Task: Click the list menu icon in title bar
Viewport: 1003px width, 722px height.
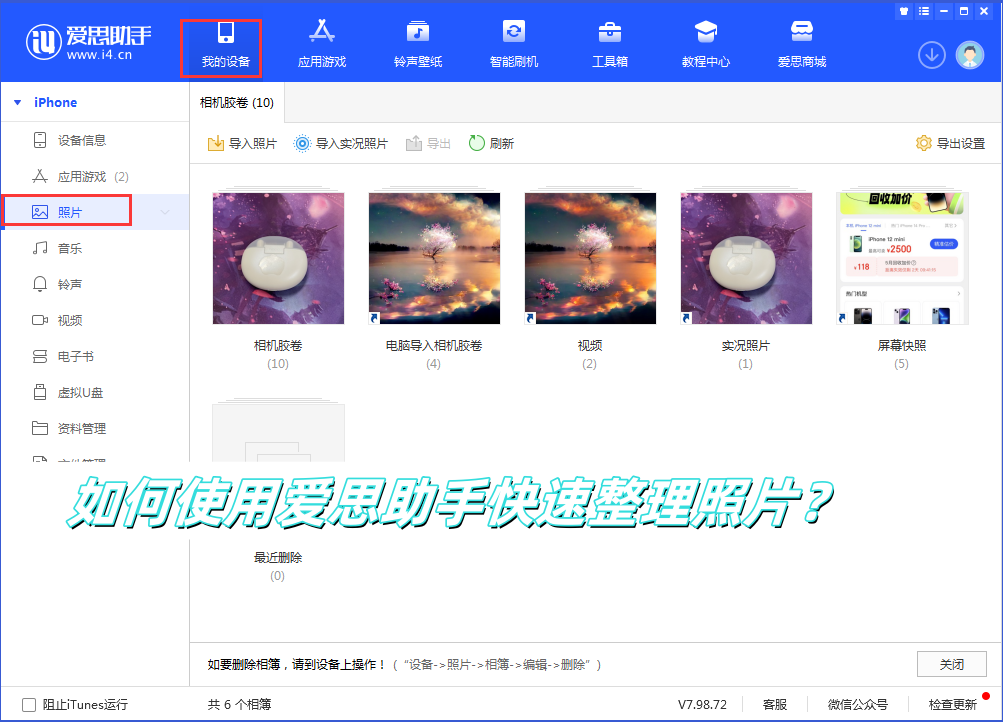Action: pos(924,11)
